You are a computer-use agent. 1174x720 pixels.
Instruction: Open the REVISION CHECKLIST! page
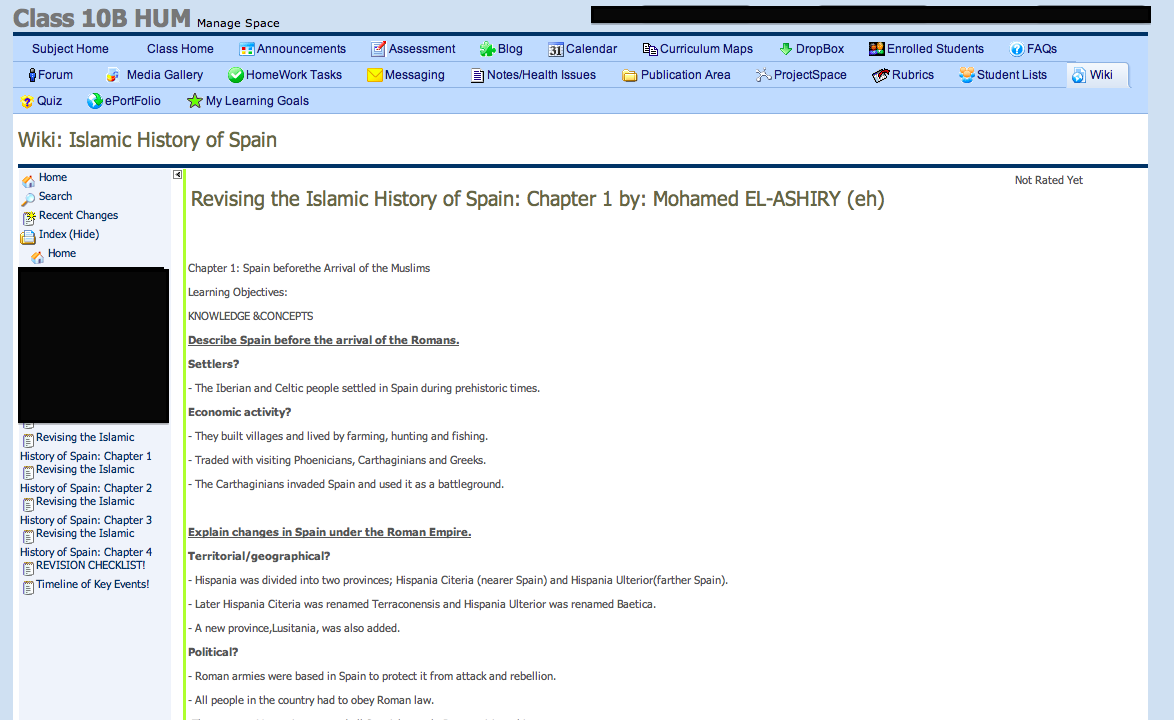pyautogui.click(x=90, y=565)
